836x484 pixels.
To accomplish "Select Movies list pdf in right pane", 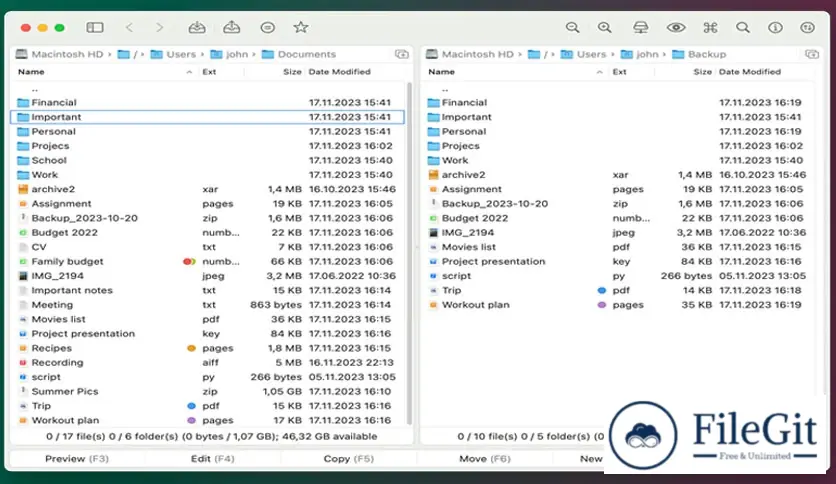I will 618,247.
